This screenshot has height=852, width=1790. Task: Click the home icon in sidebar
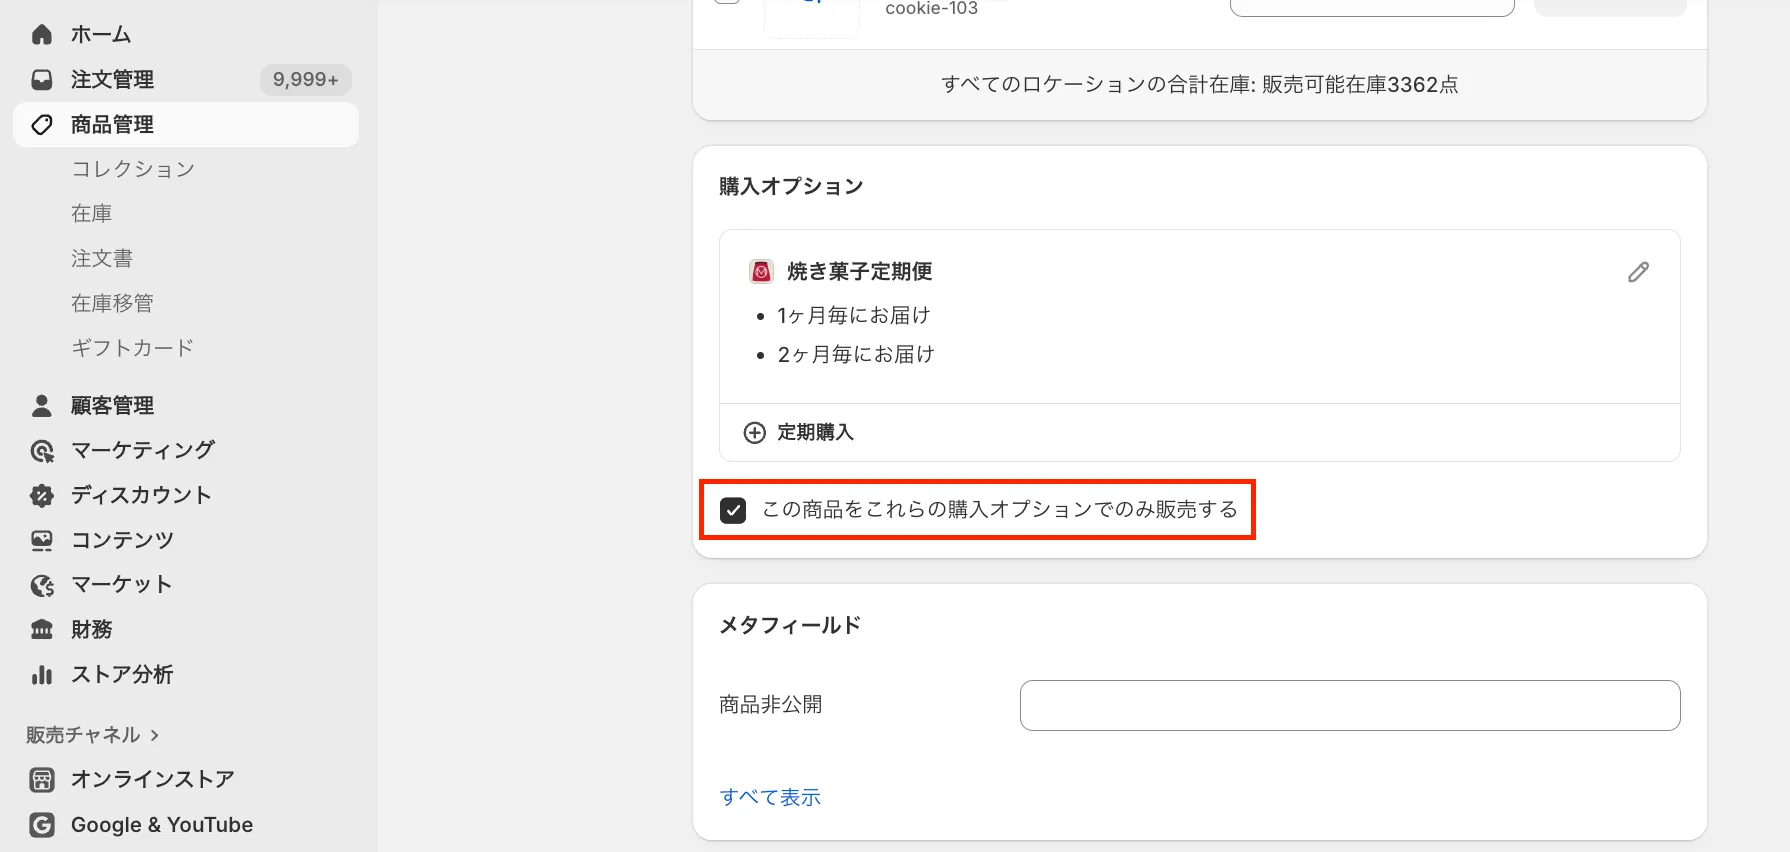pyautogui.click(x=42, y=35)
